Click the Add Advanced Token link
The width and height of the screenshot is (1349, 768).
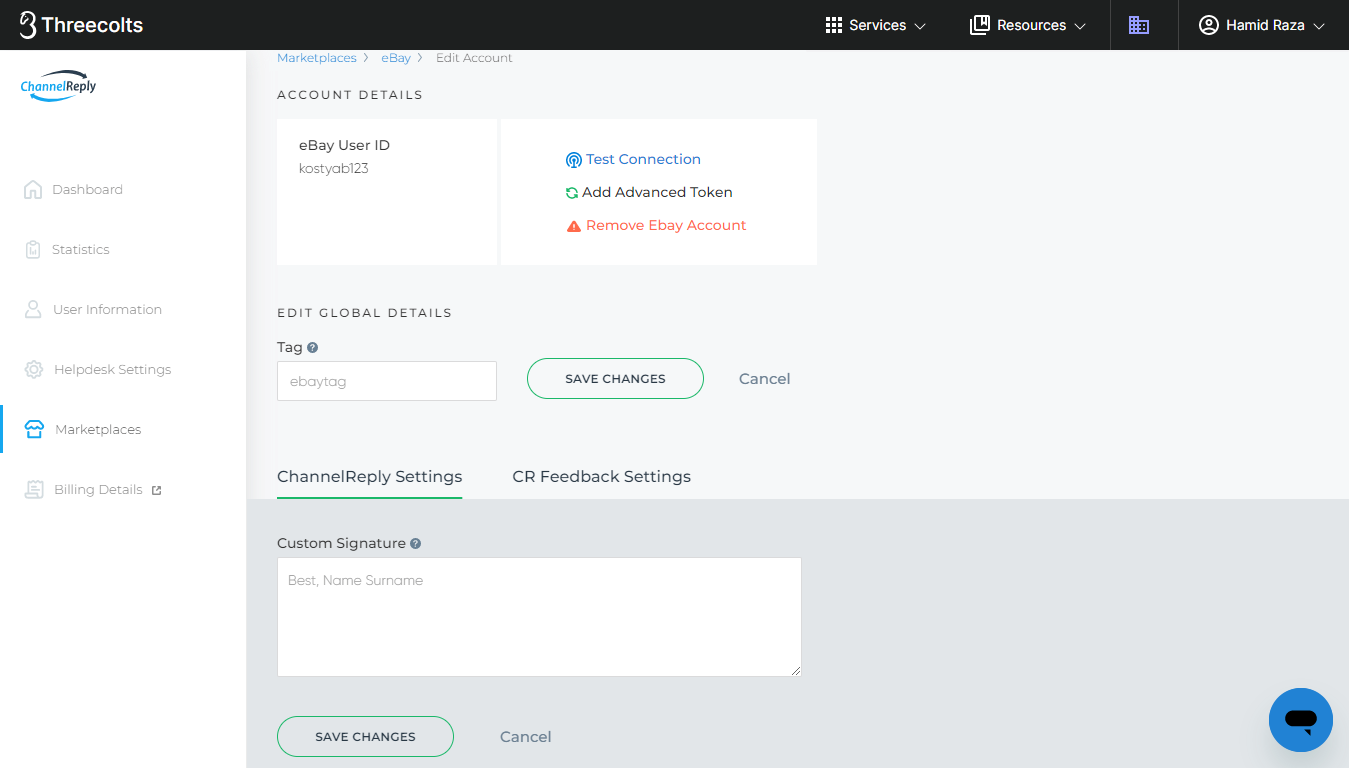657,193
